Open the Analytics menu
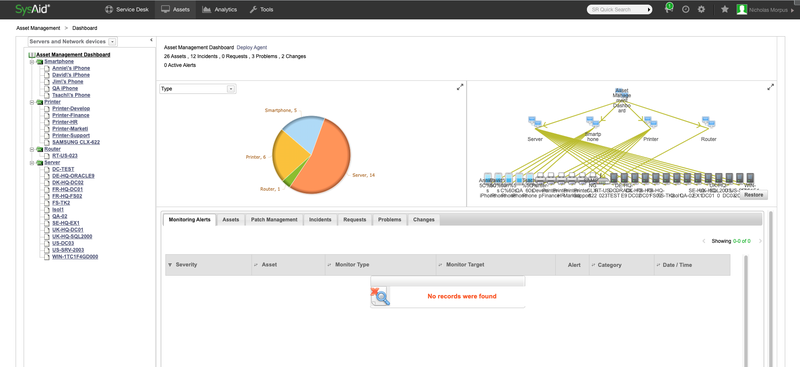 pyautogui.click(x=220, y=9)
